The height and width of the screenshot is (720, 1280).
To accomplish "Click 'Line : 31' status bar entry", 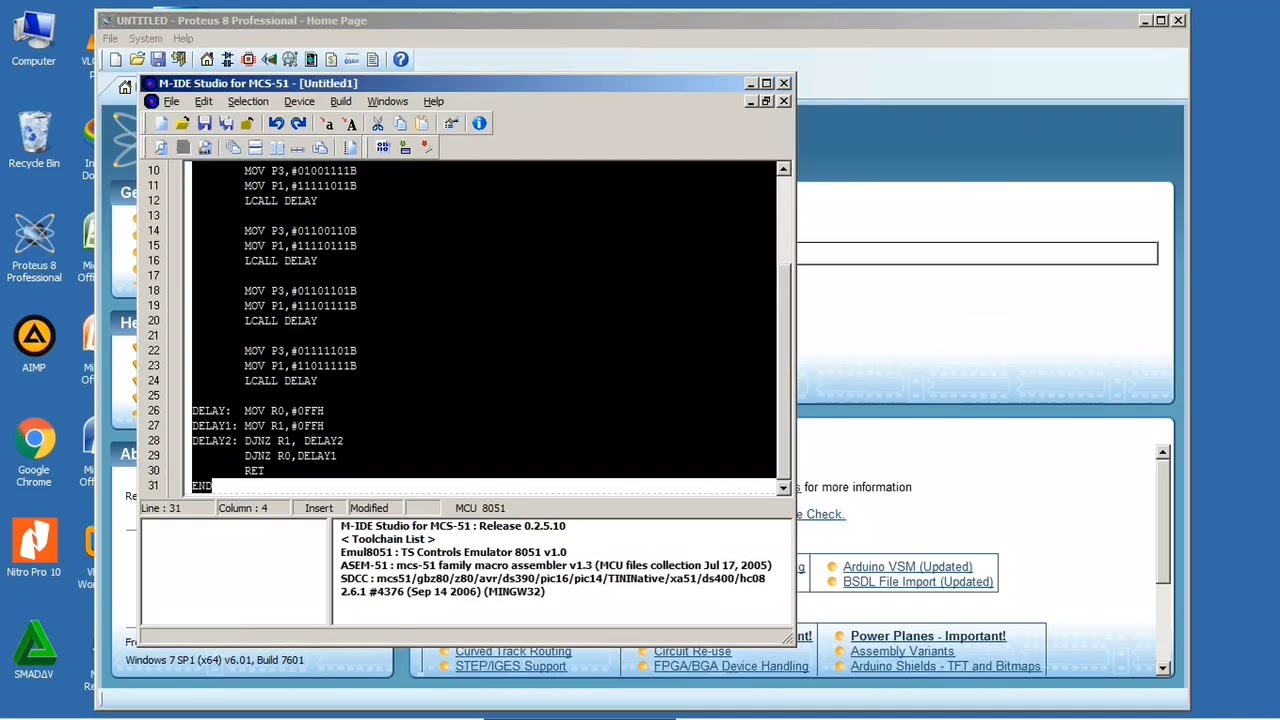I will (161, 508).
